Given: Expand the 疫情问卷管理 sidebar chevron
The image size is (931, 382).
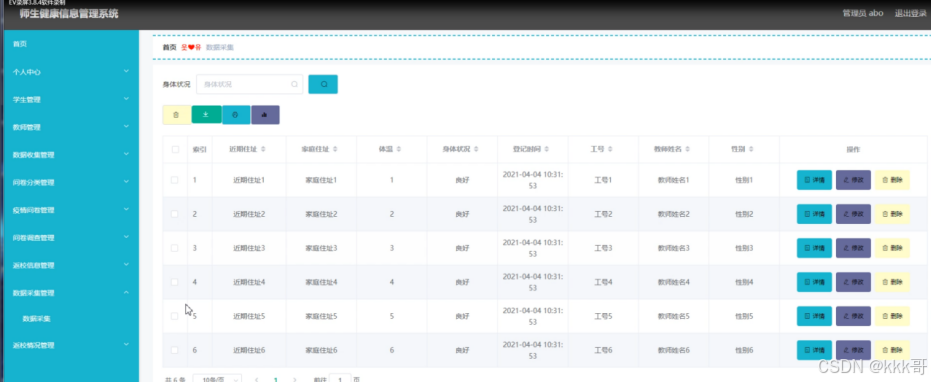Looking at the screenshot, I should coord(126,209).
